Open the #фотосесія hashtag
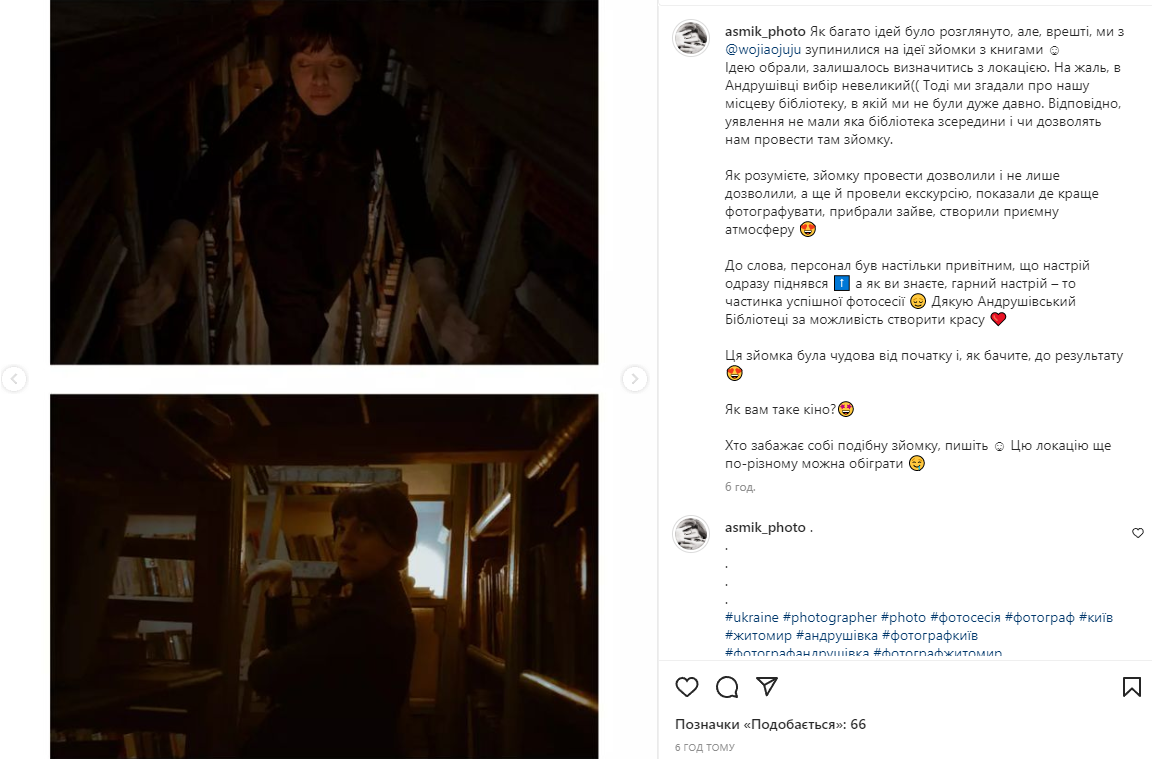 [965, 617]
